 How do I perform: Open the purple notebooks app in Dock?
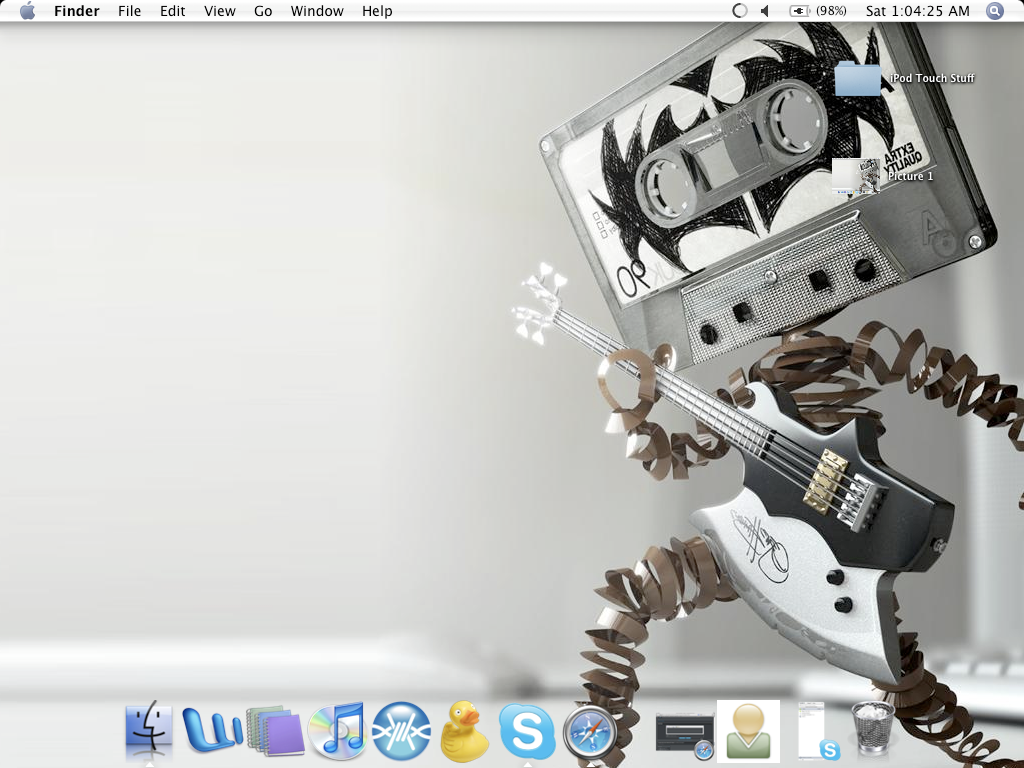[275, 731]
